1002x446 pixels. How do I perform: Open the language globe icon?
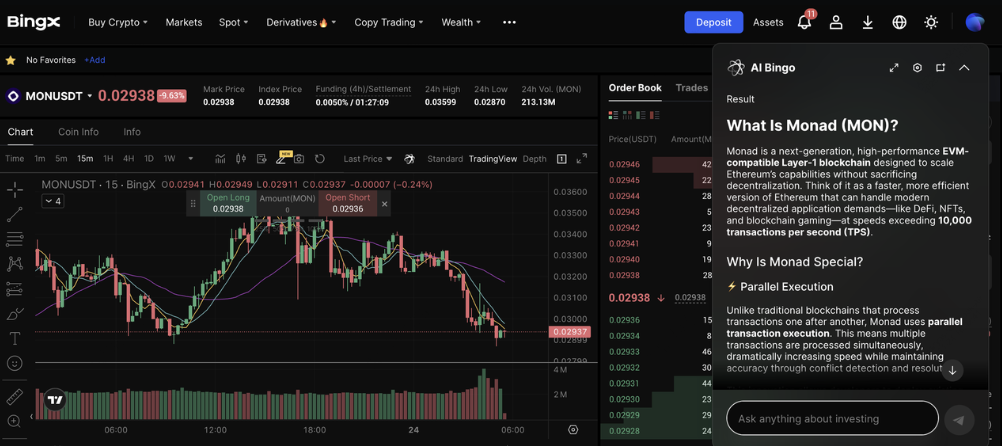click(899, 22)
